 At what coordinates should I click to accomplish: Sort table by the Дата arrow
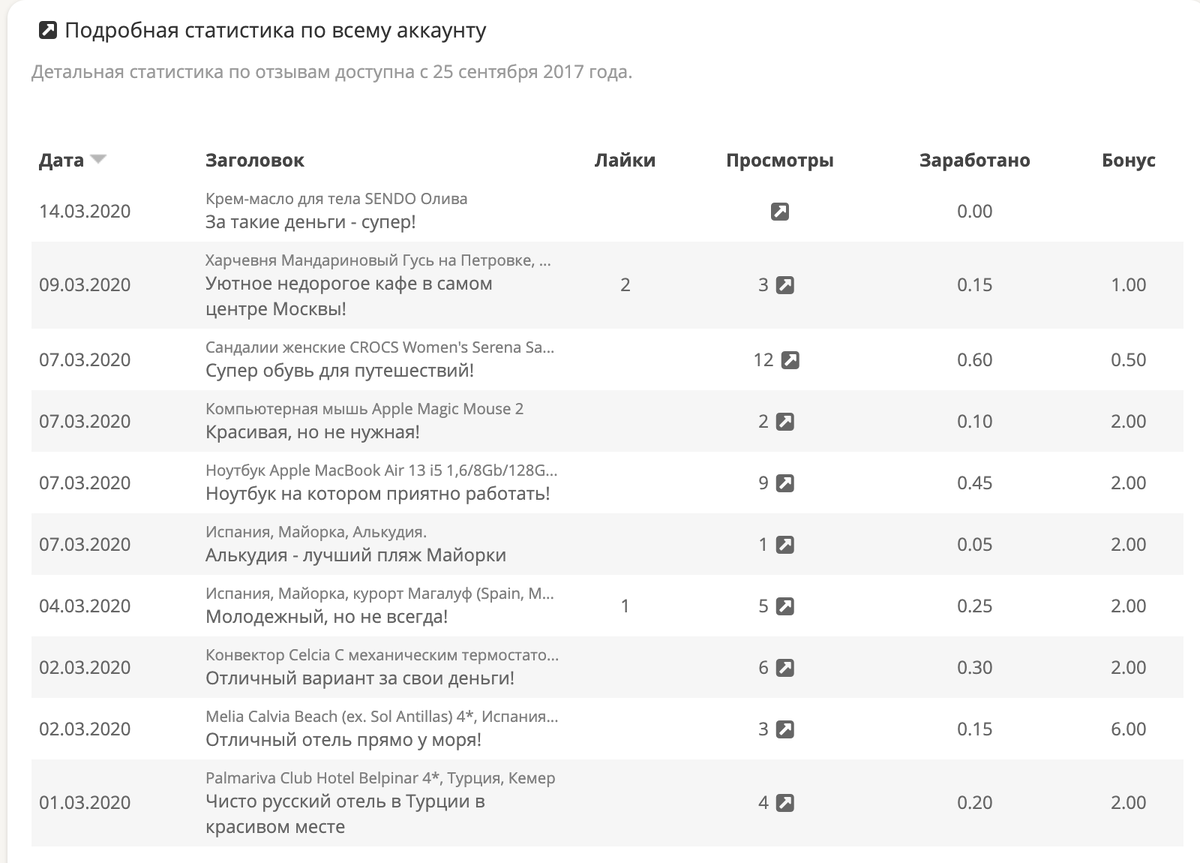coord(98,160)
